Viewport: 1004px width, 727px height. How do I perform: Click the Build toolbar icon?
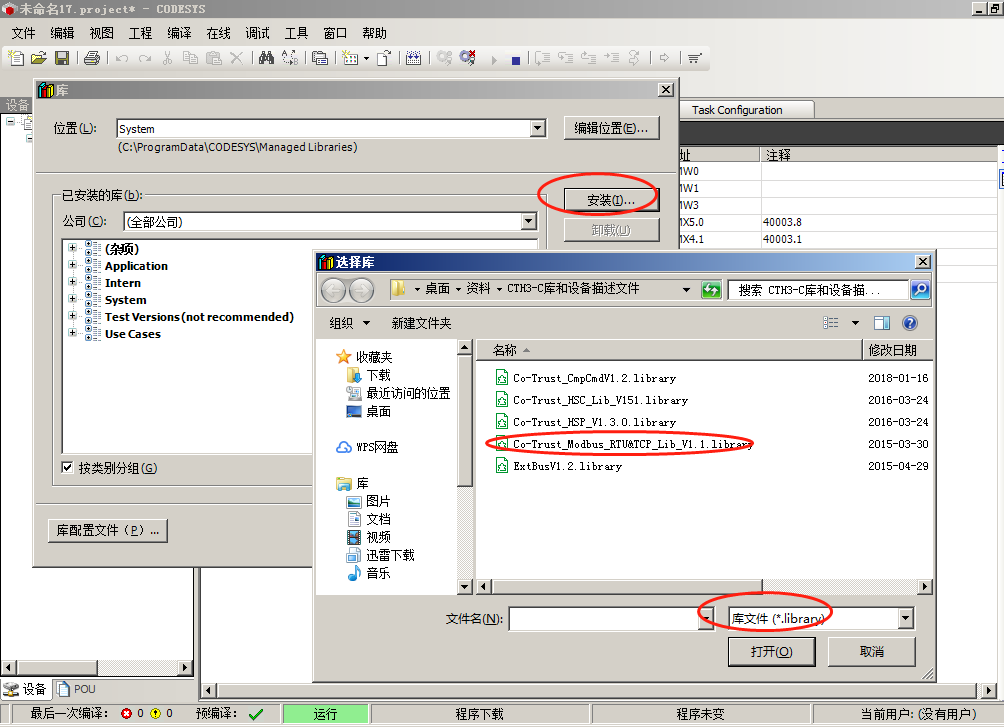point(414,58)
